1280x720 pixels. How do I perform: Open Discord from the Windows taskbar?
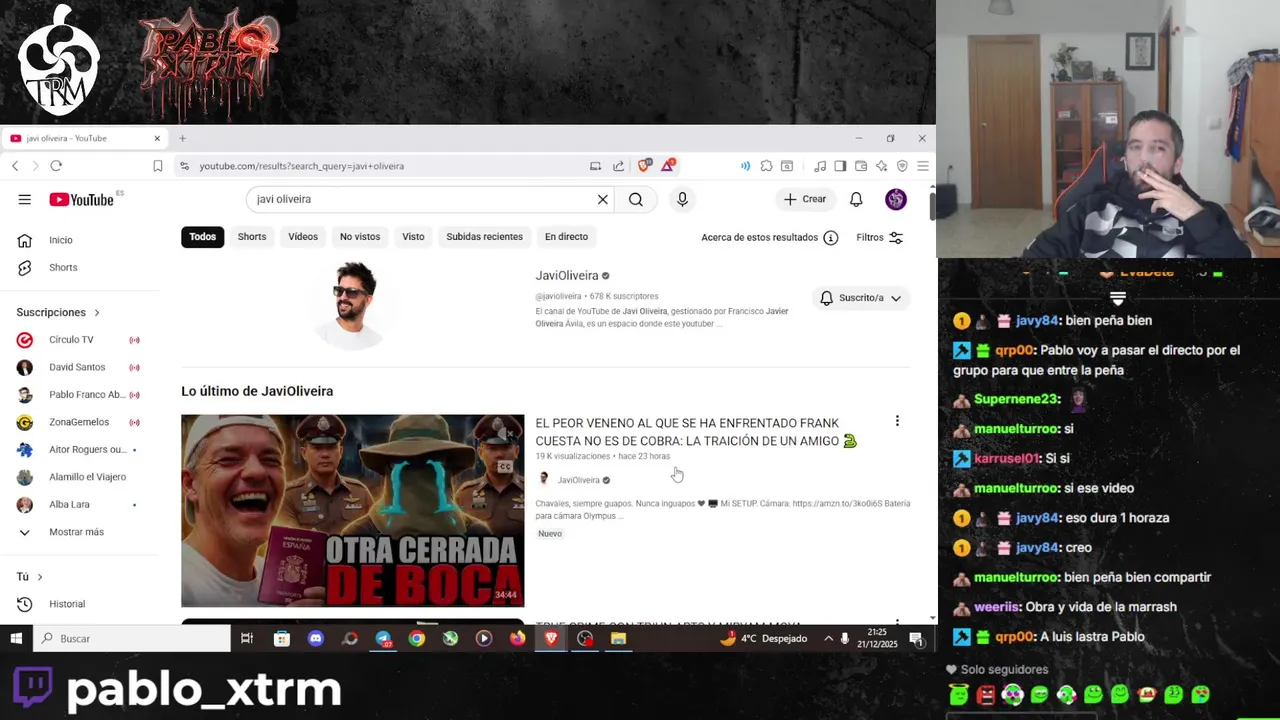coord(316,638)
